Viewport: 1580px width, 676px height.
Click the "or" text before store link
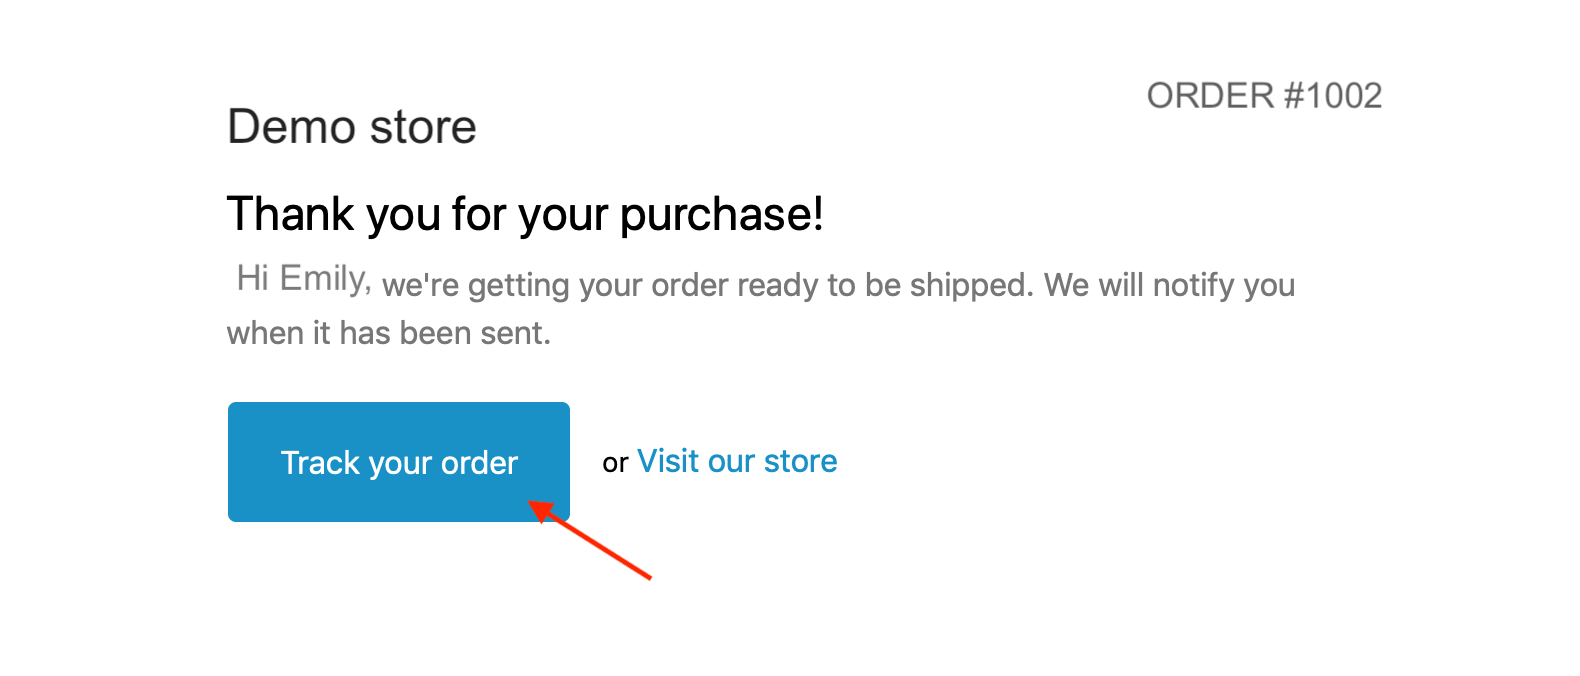tap(615, 463)
